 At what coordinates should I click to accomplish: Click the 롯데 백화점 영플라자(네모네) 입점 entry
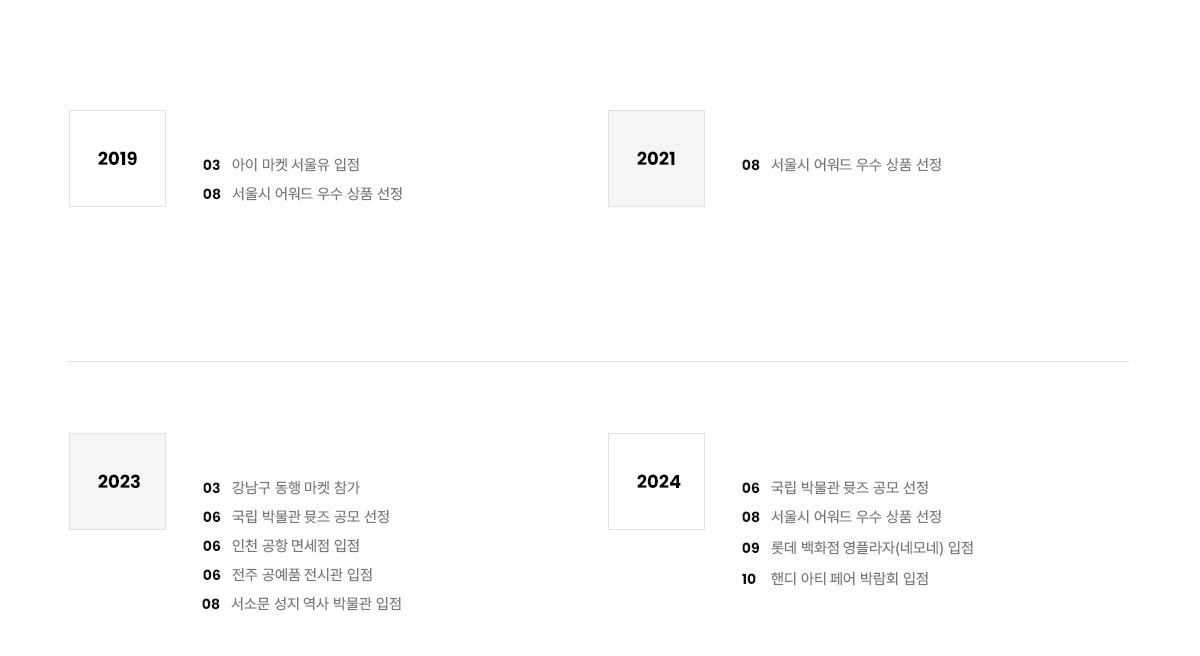point(872,548)
